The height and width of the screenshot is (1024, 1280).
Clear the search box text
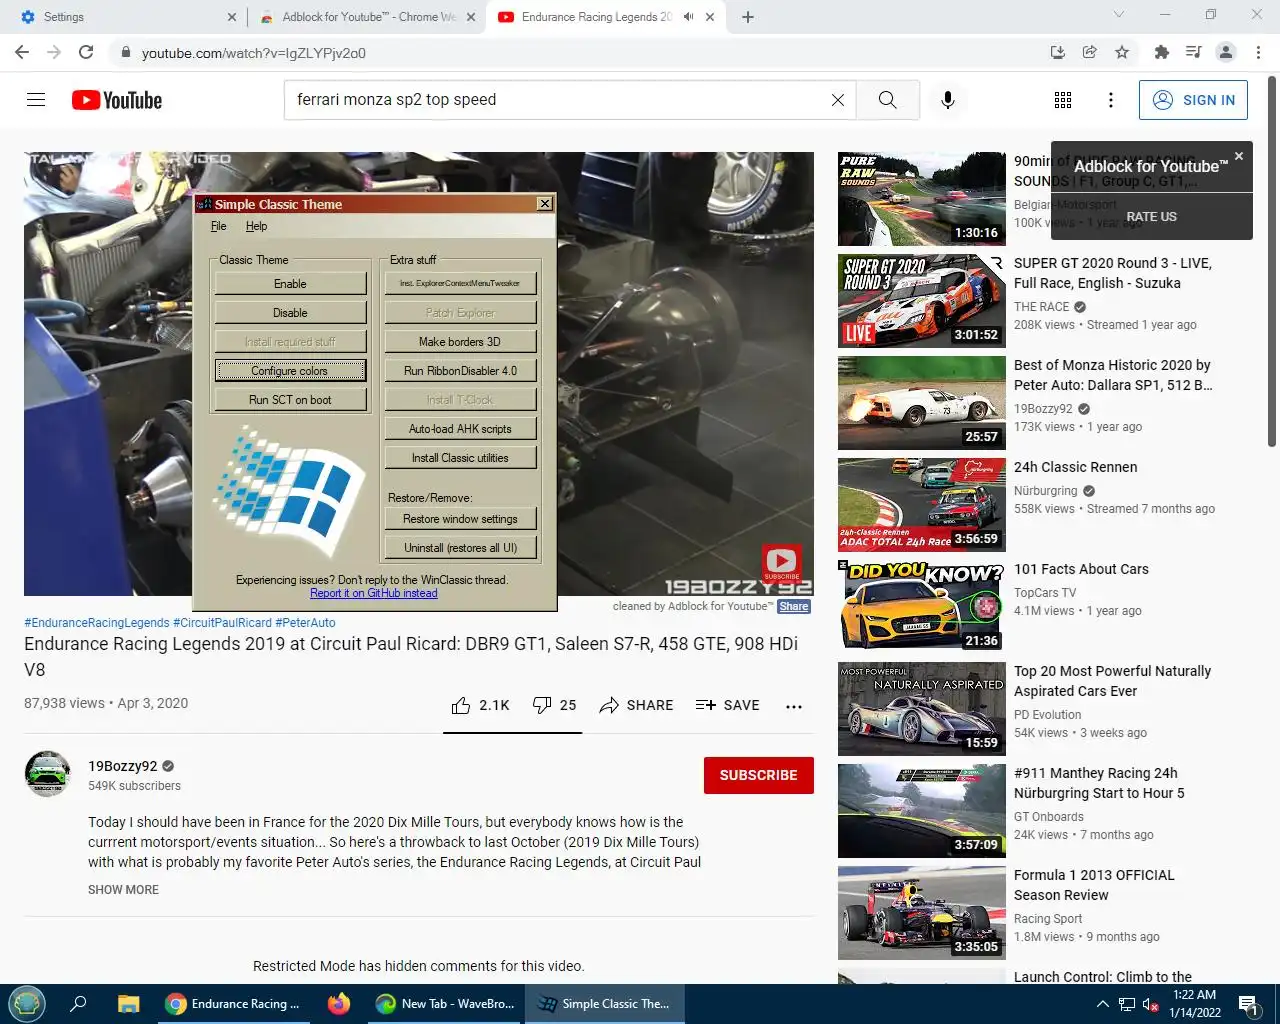click(838, 100)
